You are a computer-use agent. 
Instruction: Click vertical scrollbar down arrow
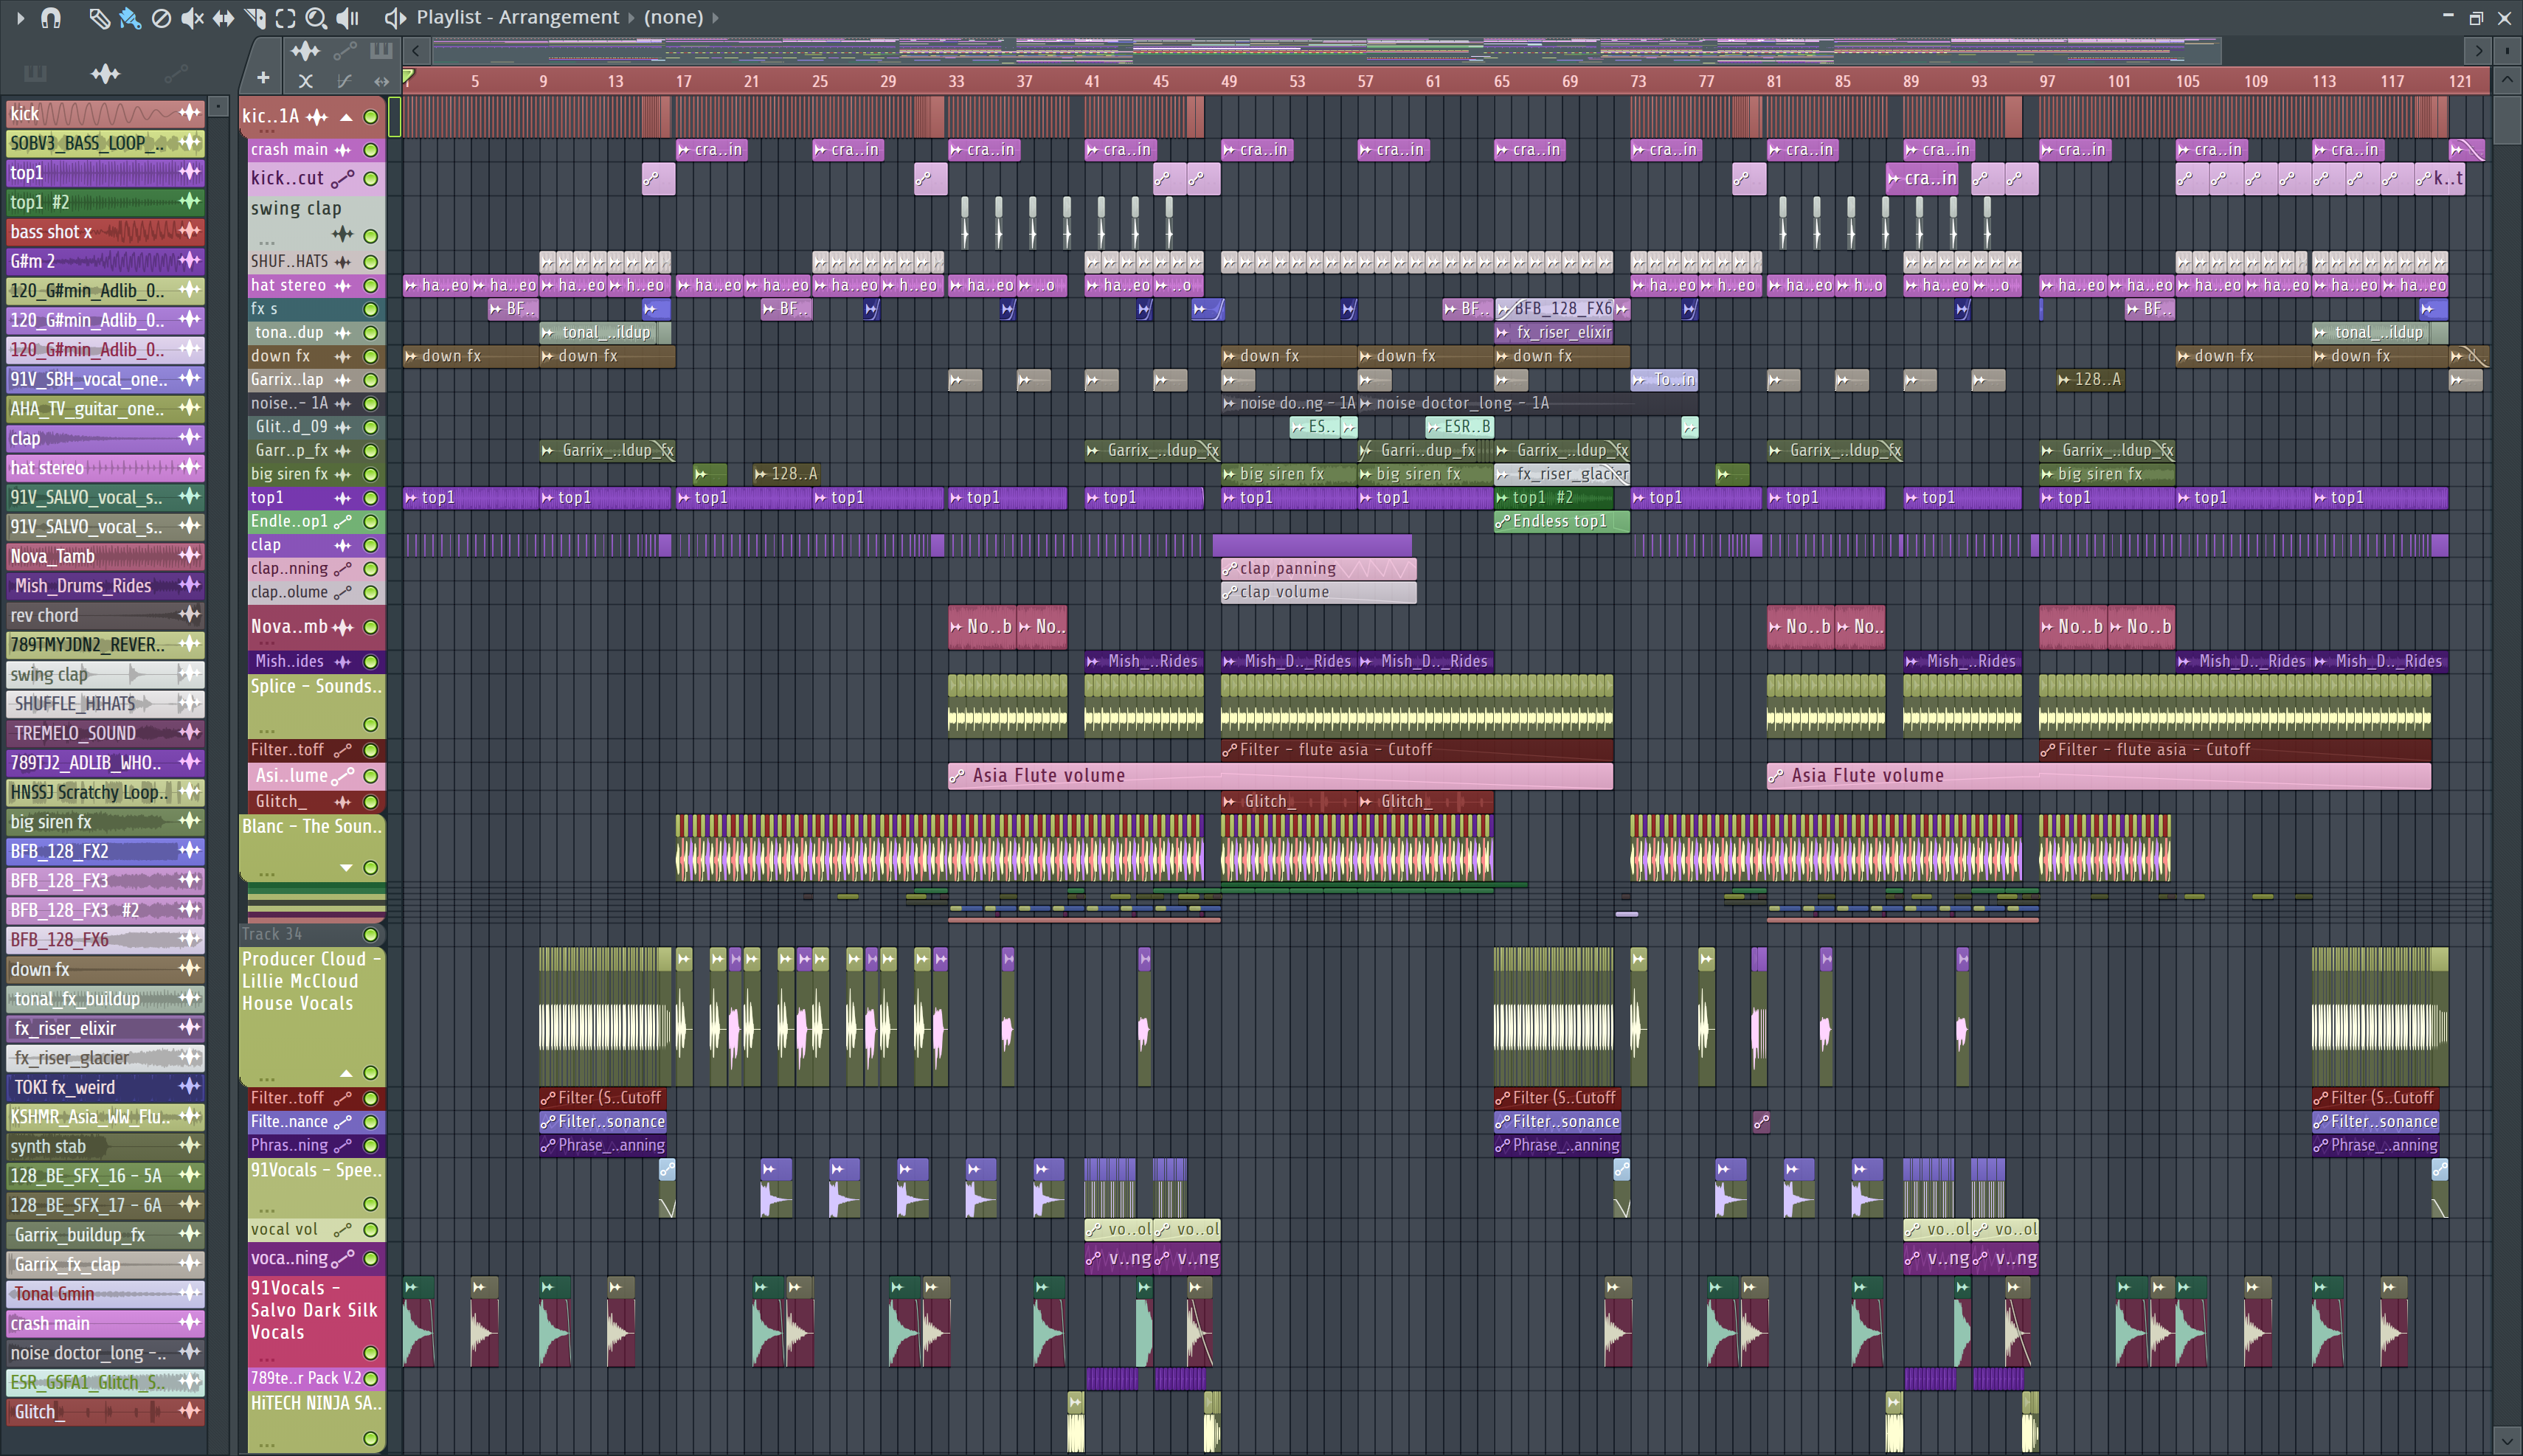pos(2507,1442)
